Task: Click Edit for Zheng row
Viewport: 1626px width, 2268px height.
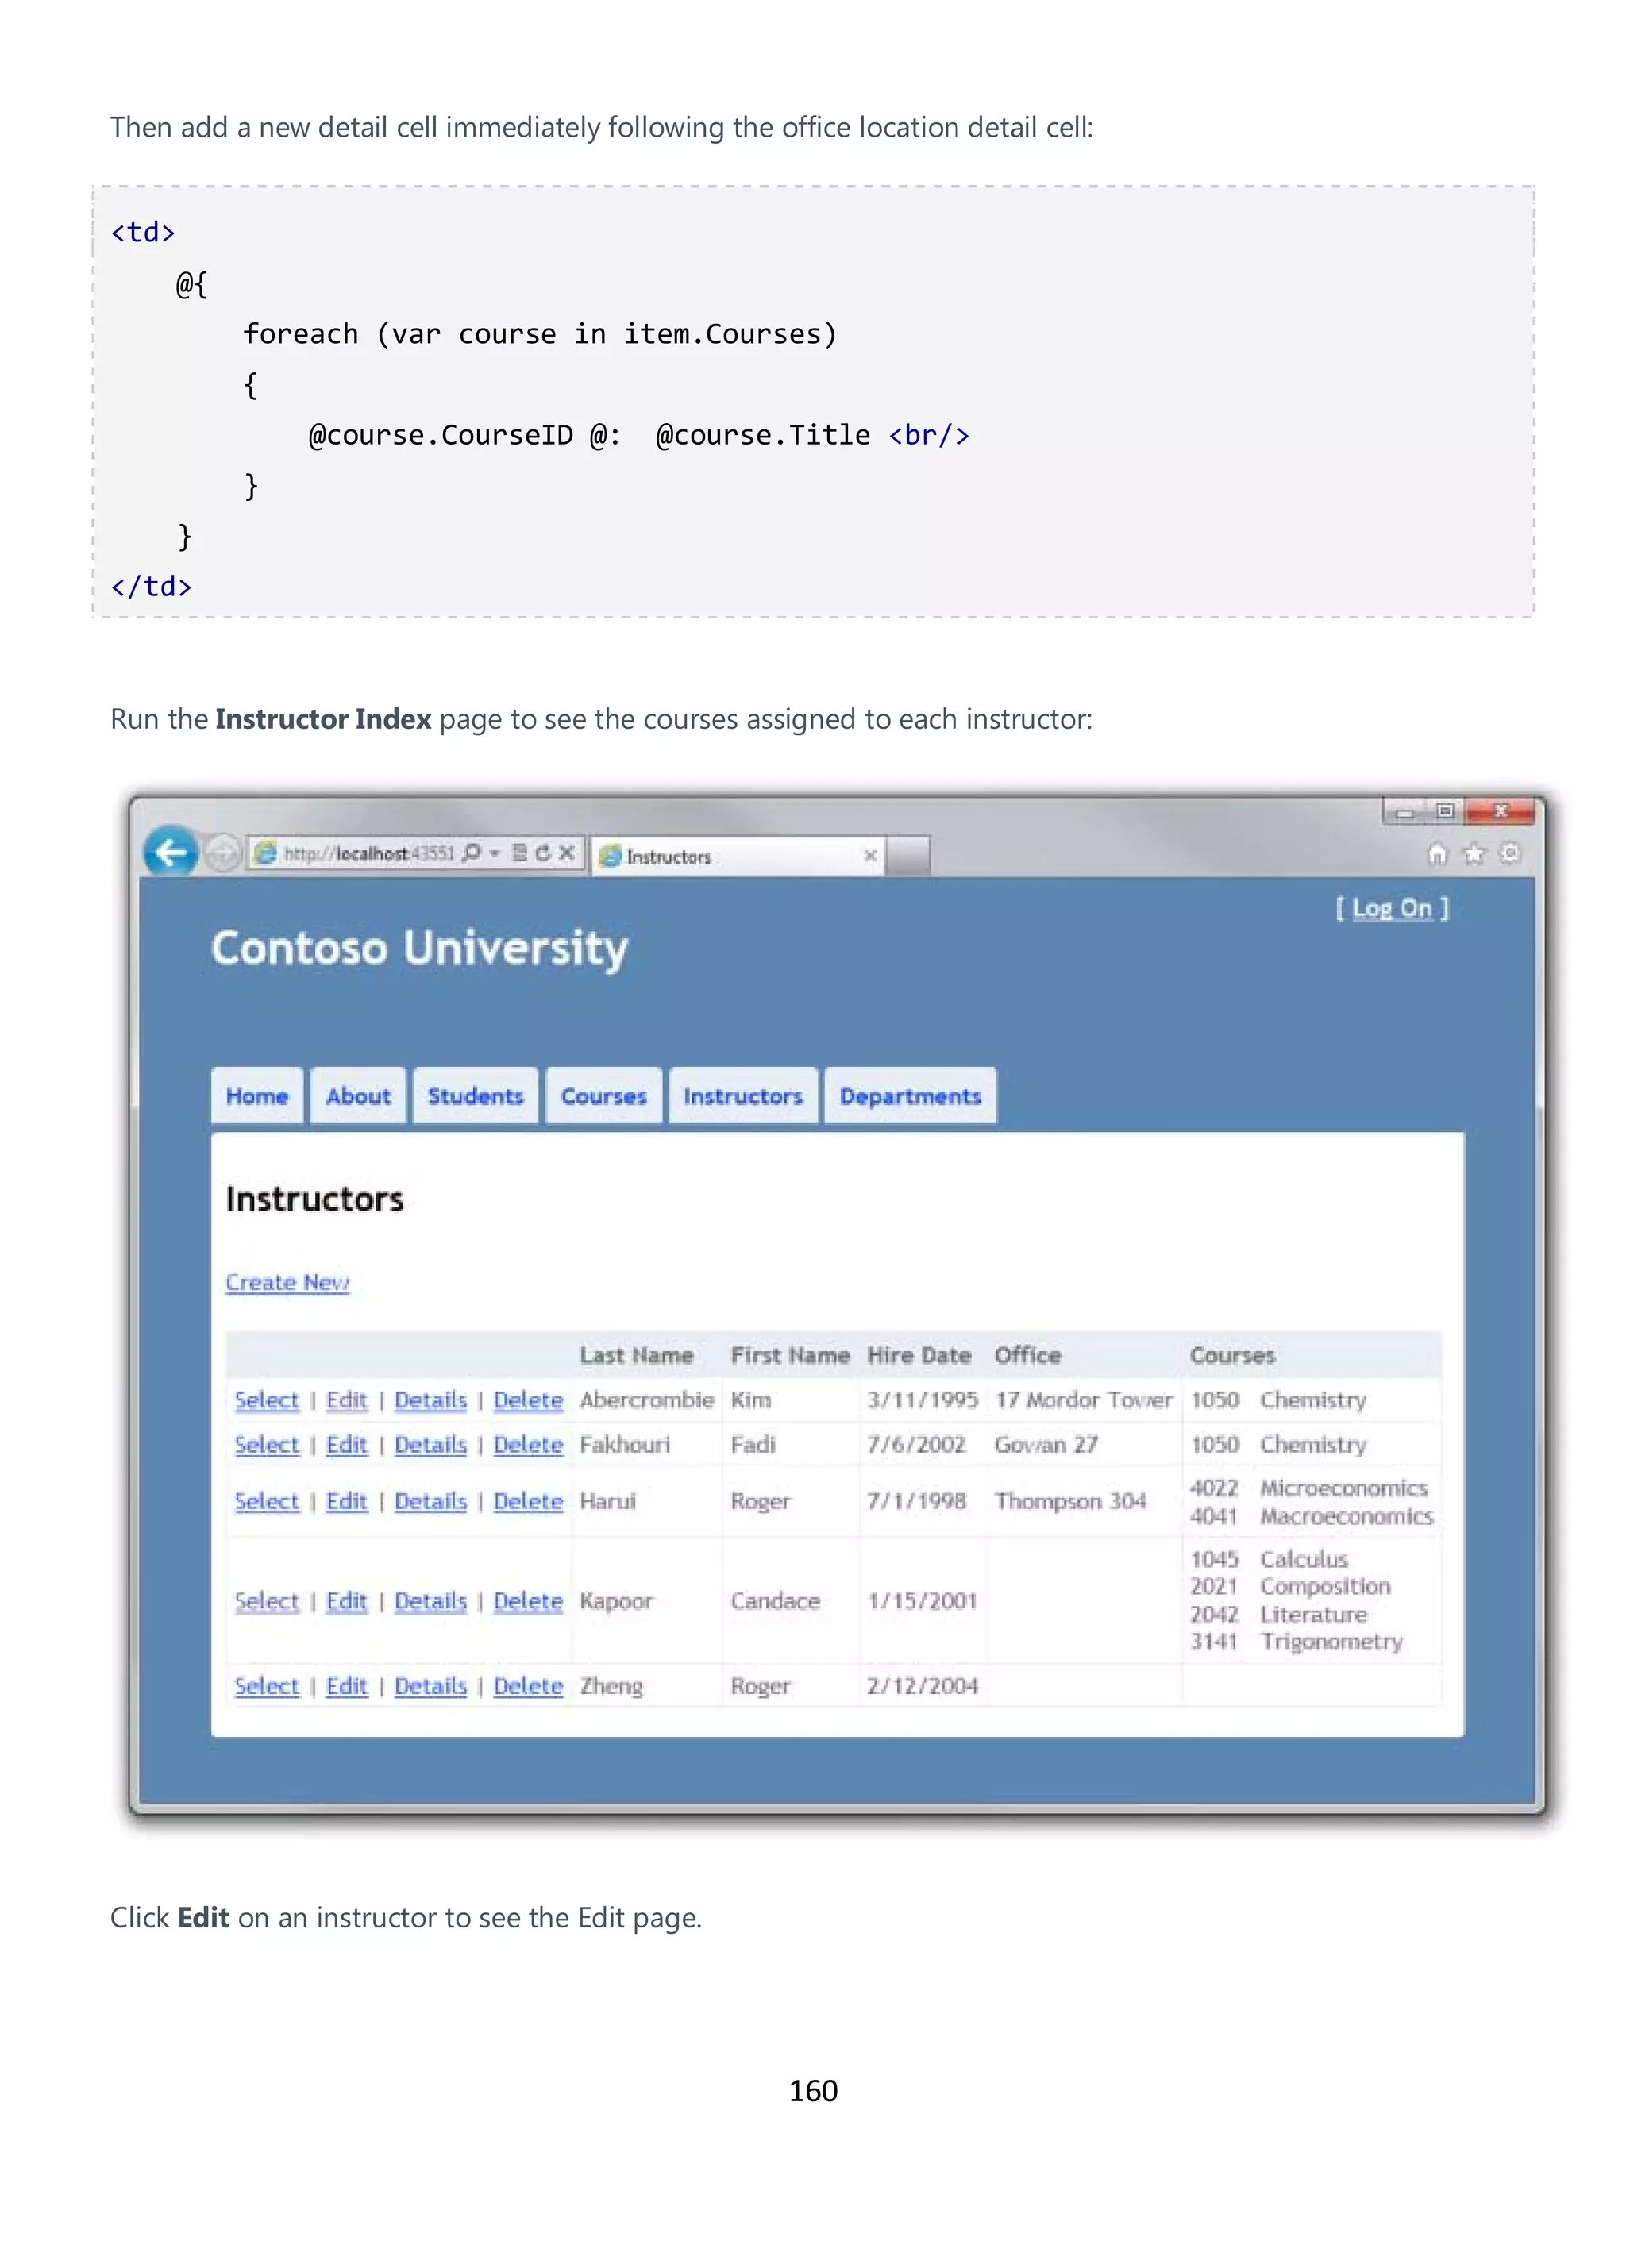Action: 347,1685
